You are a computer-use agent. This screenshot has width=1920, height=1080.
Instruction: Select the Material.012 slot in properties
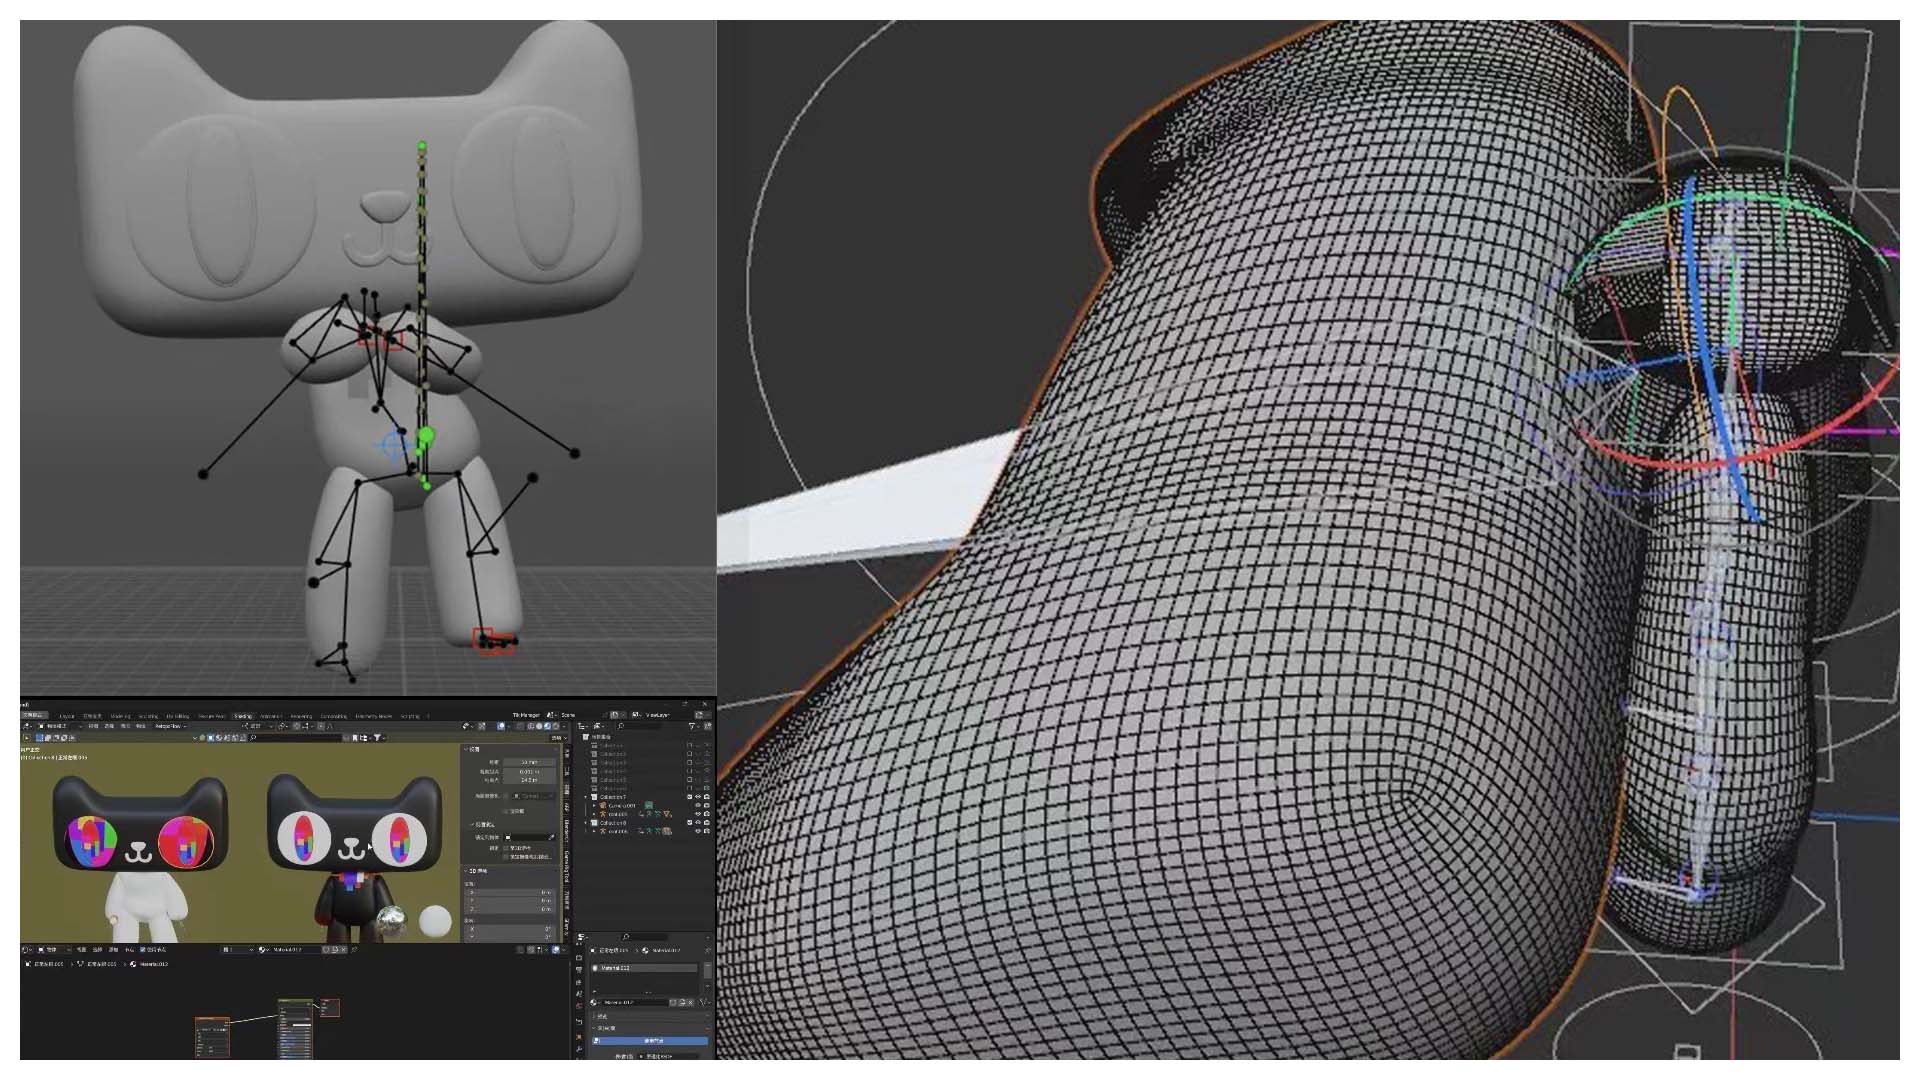coord(644,968)
